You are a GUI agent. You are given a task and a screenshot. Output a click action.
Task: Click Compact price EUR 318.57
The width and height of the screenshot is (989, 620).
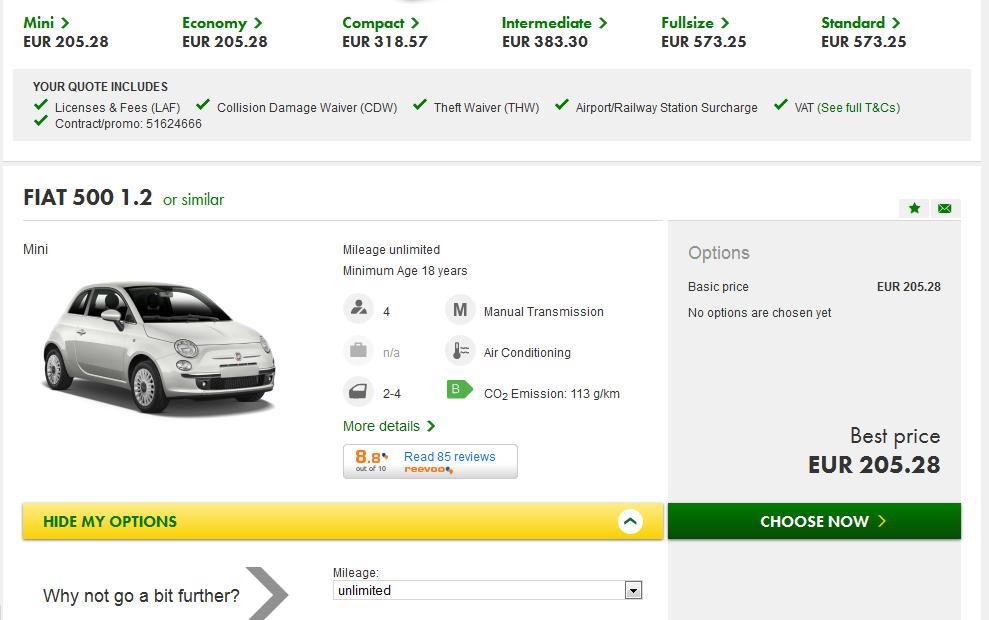click(385, 42)
